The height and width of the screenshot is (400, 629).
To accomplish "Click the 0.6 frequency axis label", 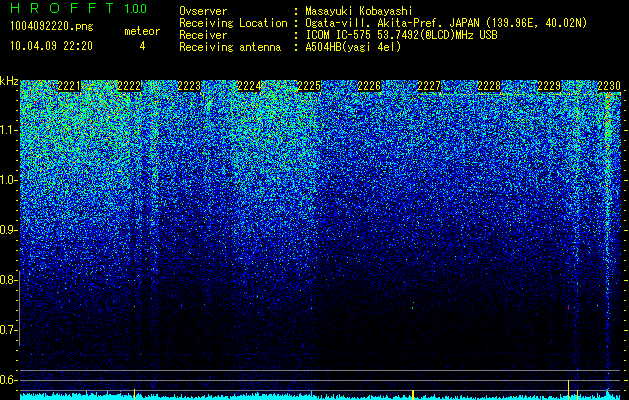I will [8, 380].
